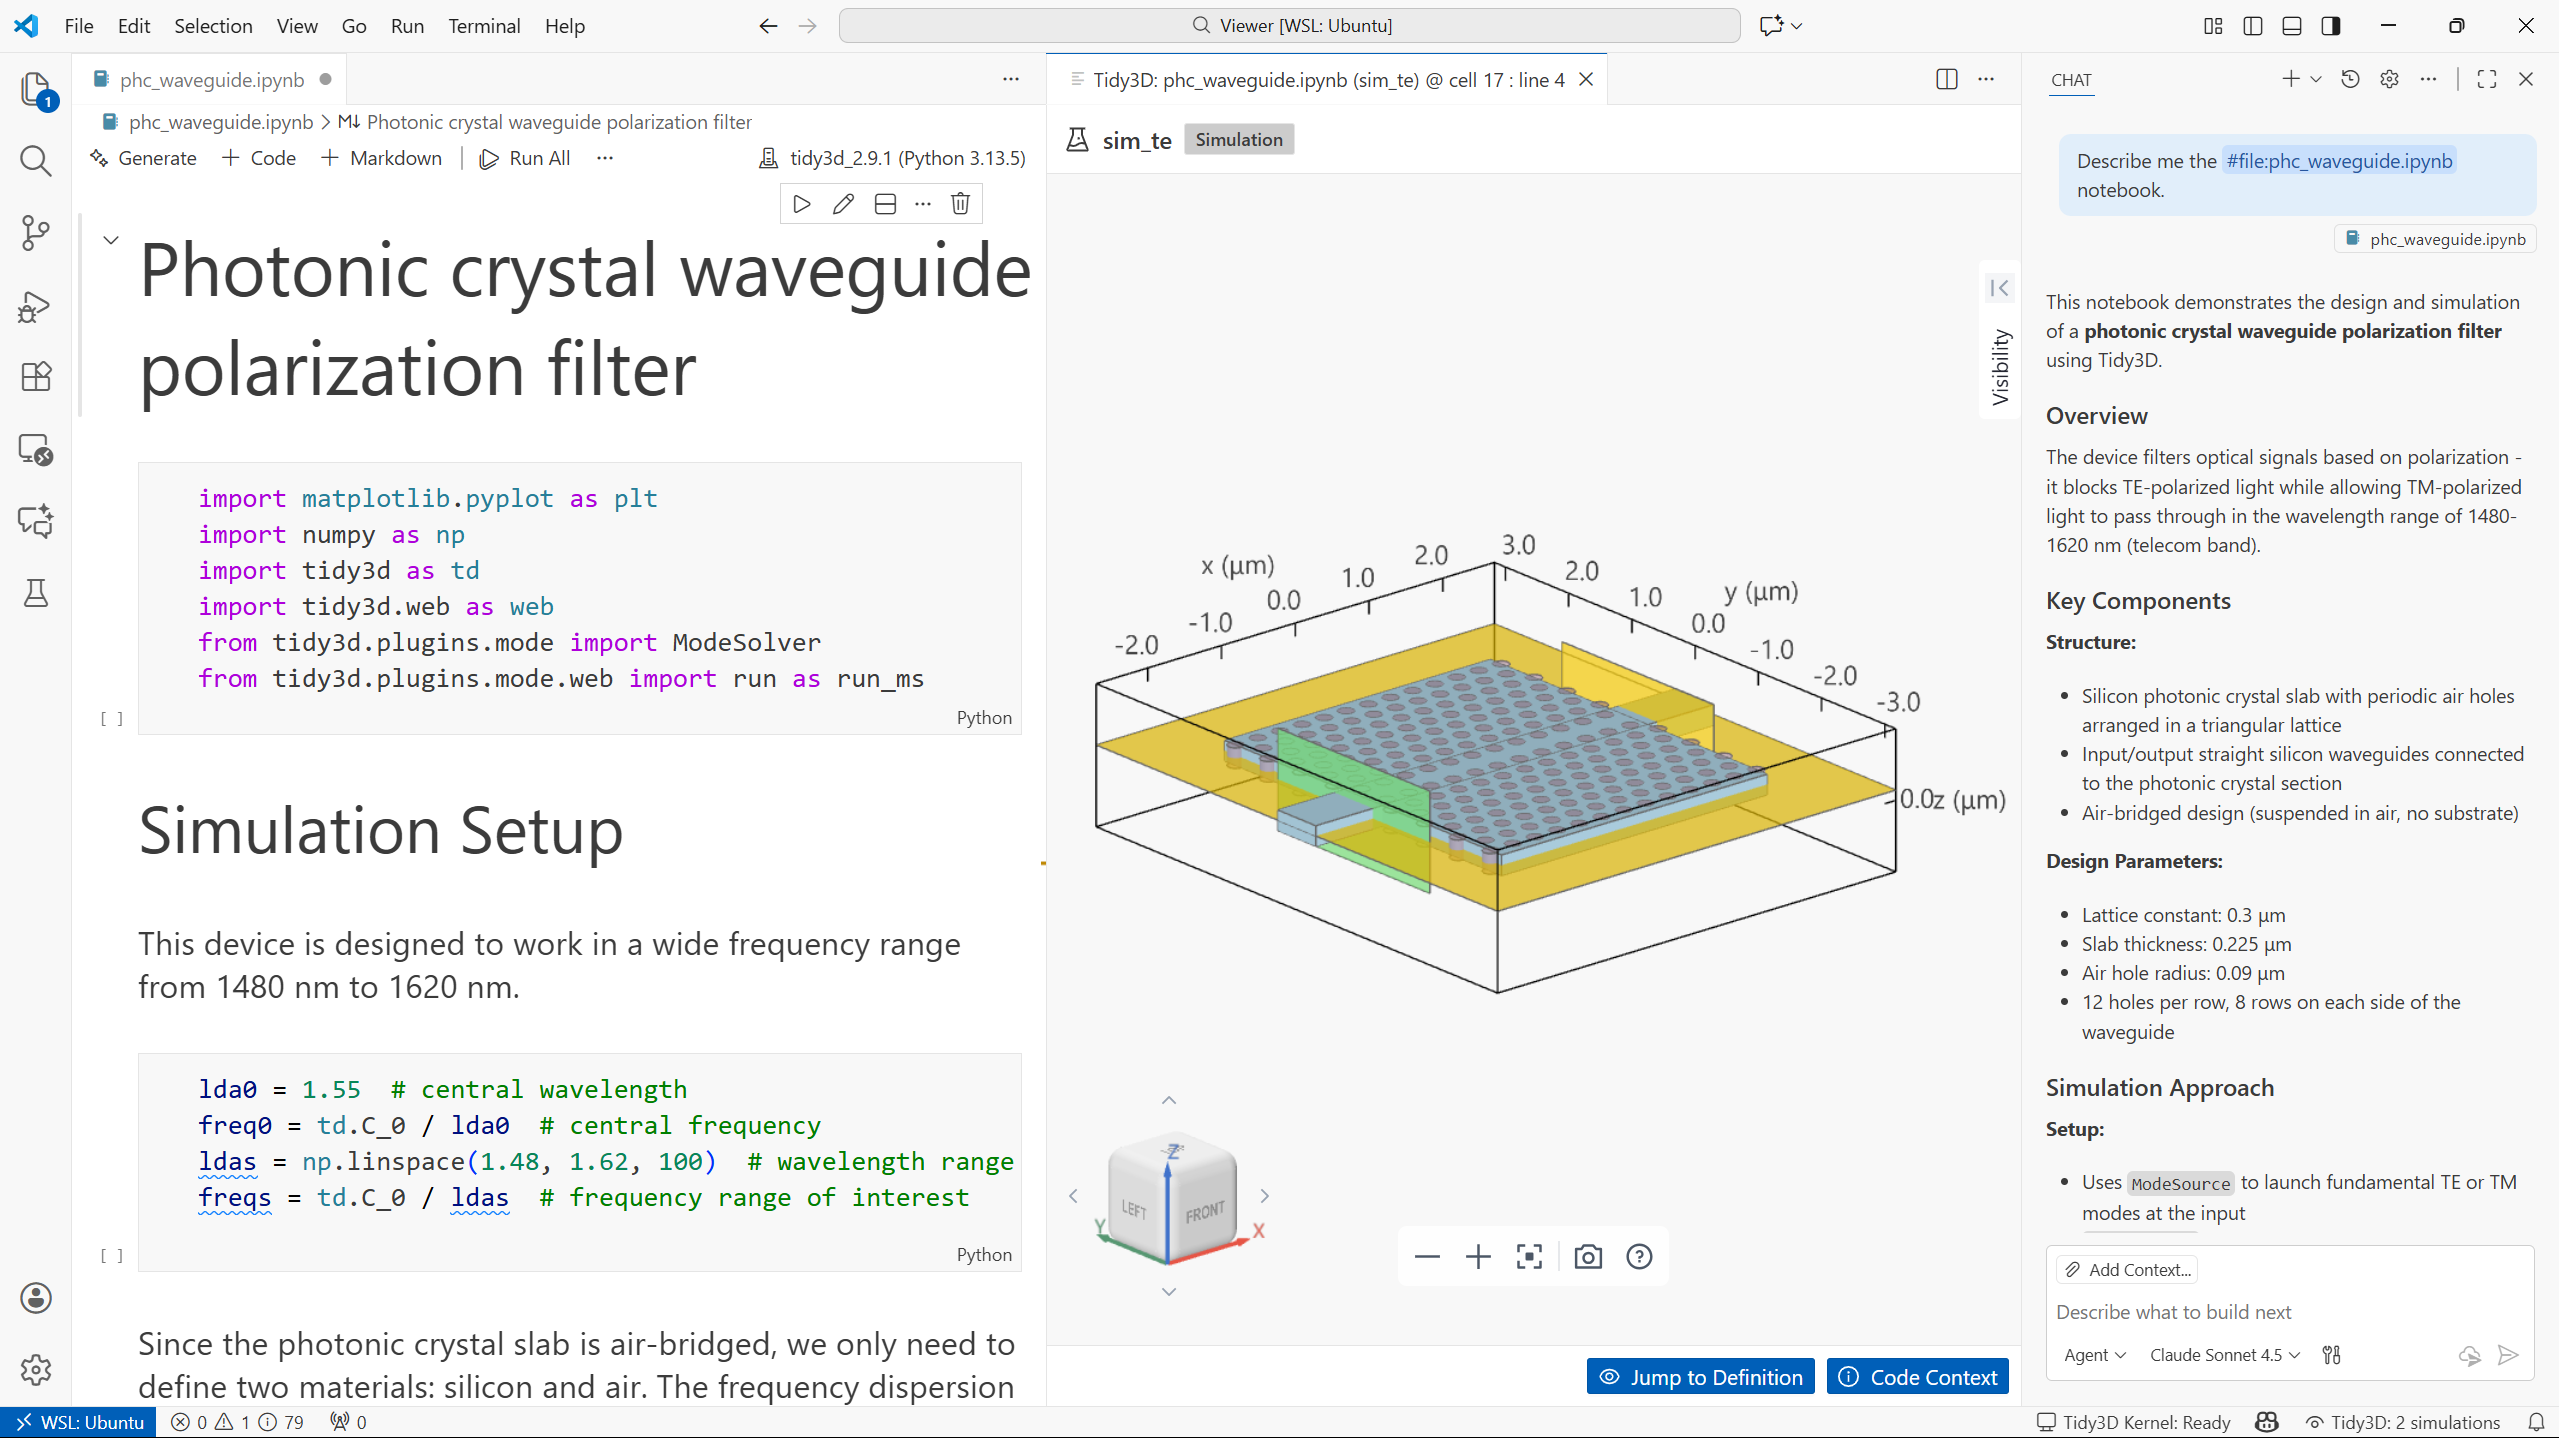The width and height of the screenshot is (2559, 1438).
Task: Open the Extensions sidebar icon
Action: coord(35,377)
